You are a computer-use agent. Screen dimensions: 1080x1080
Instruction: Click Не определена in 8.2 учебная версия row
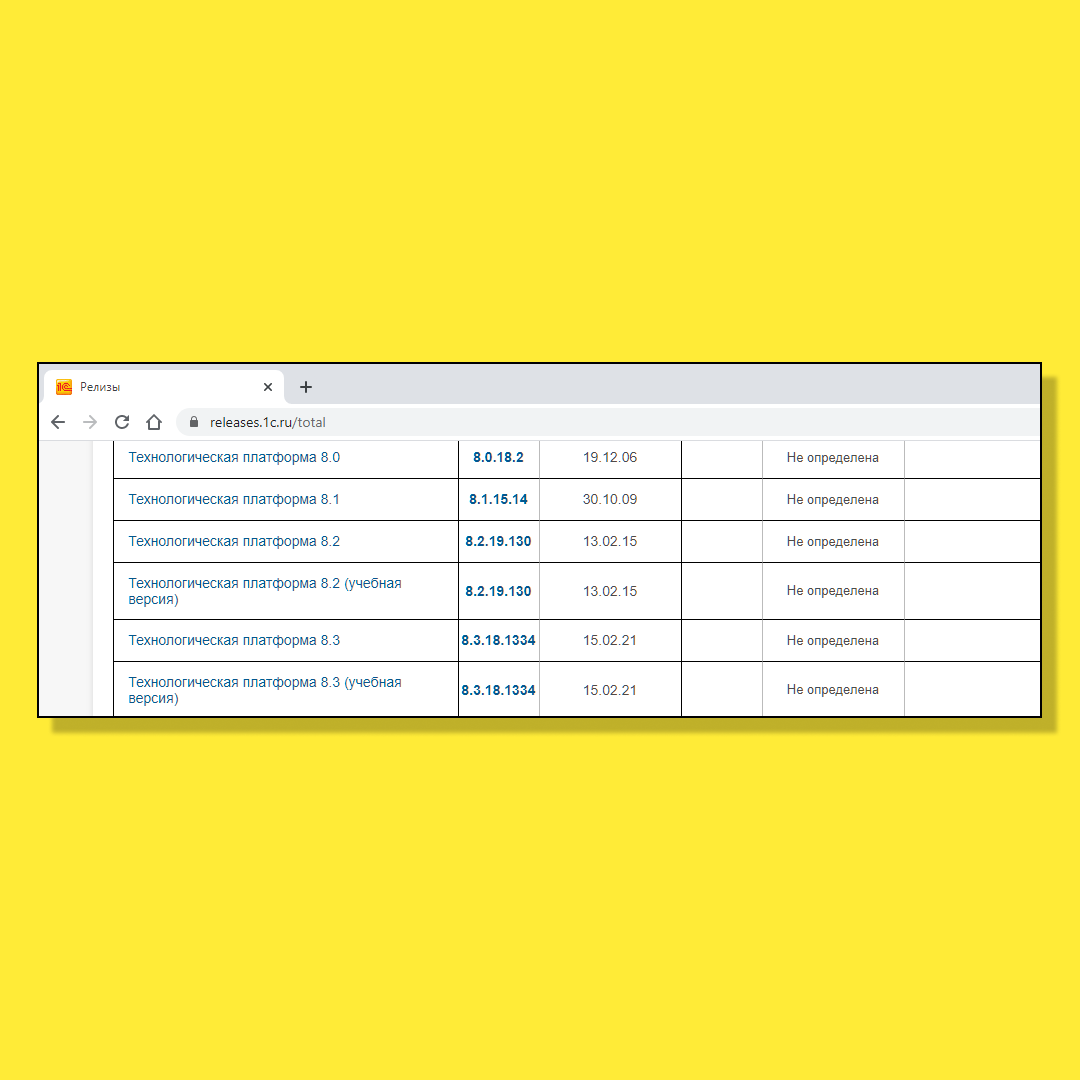click(832, 590)
